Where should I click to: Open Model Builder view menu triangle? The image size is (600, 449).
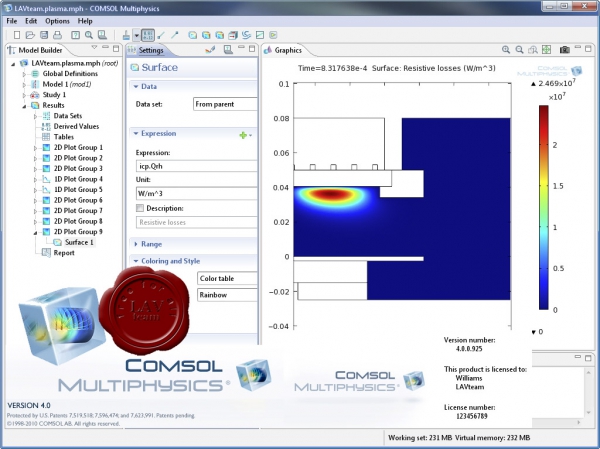[x=94, y=48]
